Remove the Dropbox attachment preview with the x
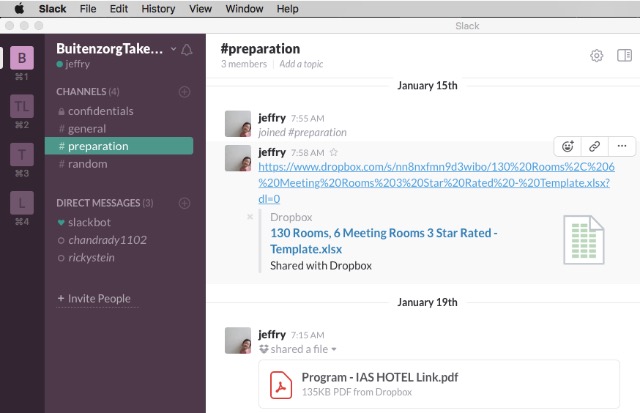640x413 pixels. coord(250,217)
